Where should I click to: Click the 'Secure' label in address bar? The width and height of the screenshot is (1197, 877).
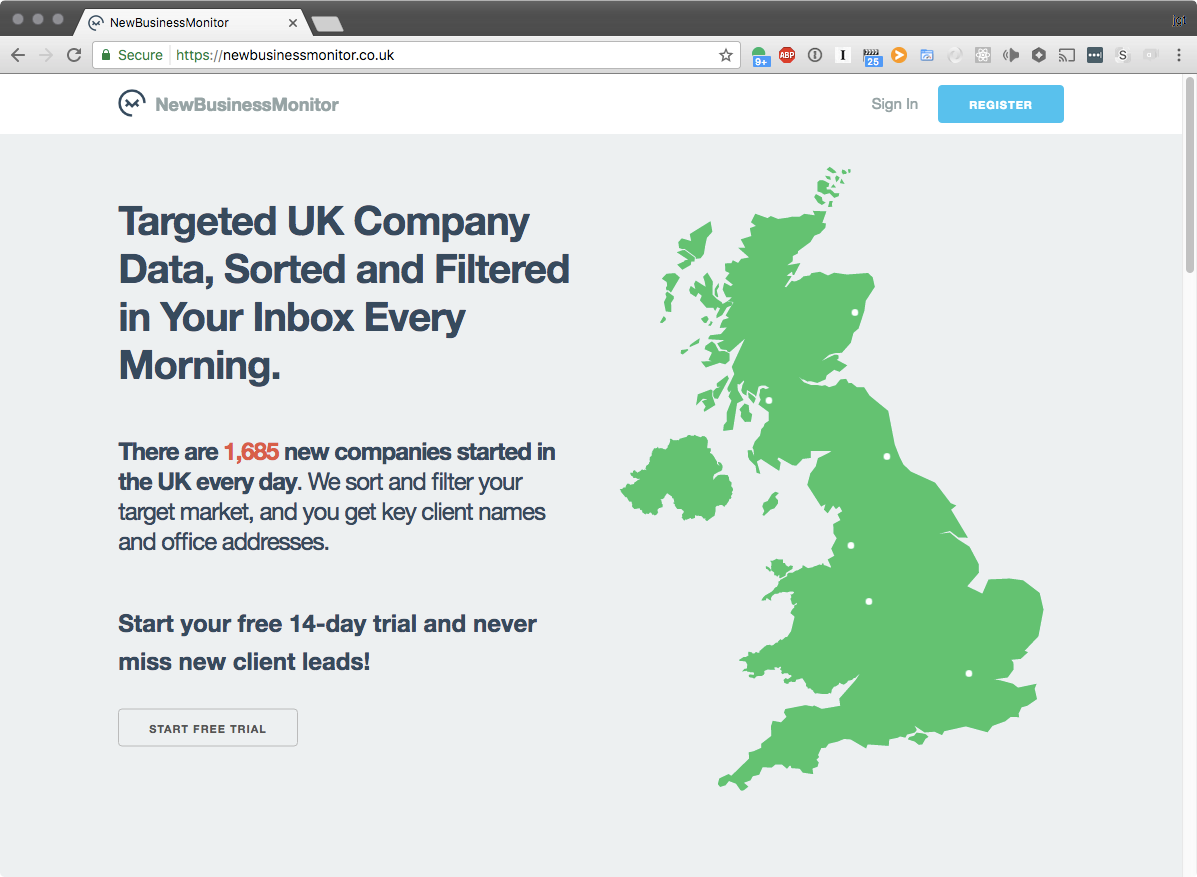click(x=140, y=55)
